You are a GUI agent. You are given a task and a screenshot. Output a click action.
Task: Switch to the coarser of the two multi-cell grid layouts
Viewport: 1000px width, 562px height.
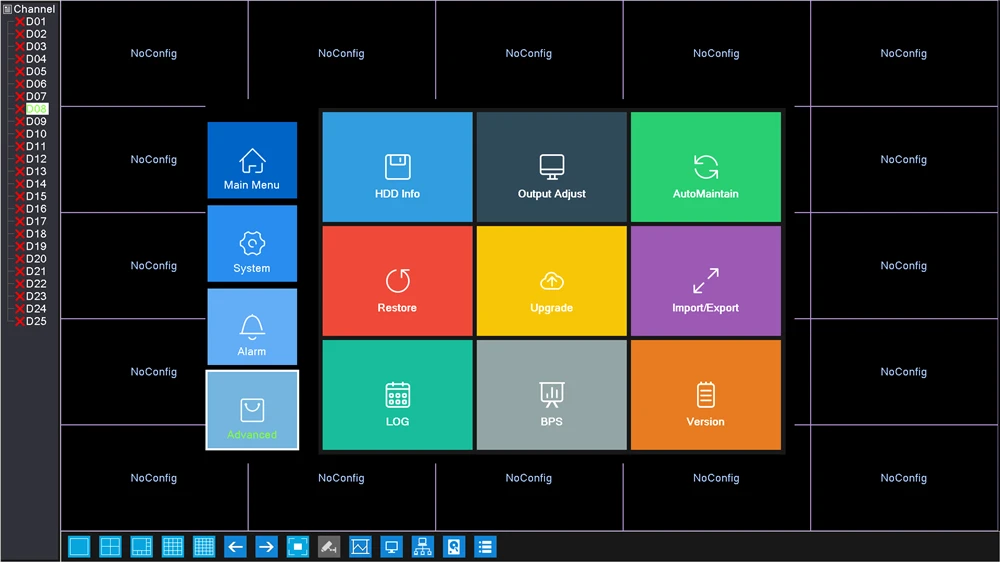(x=173, y=547)
